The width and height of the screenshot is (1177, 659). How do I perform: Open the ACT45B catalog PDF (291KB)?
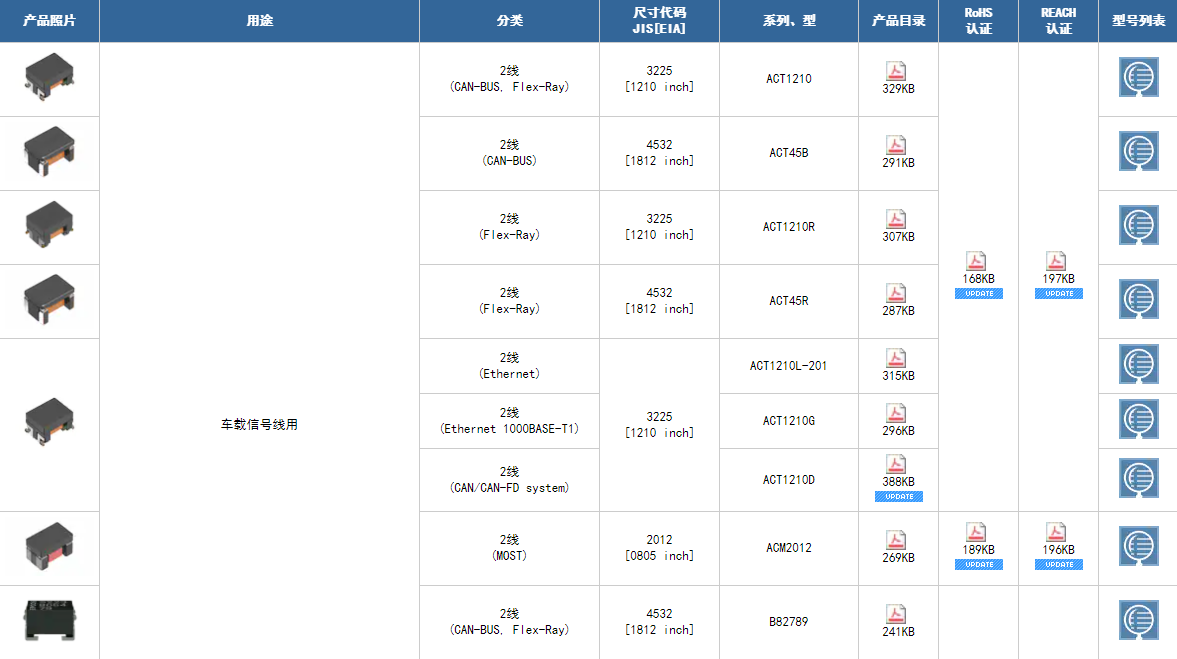point(897,146)
